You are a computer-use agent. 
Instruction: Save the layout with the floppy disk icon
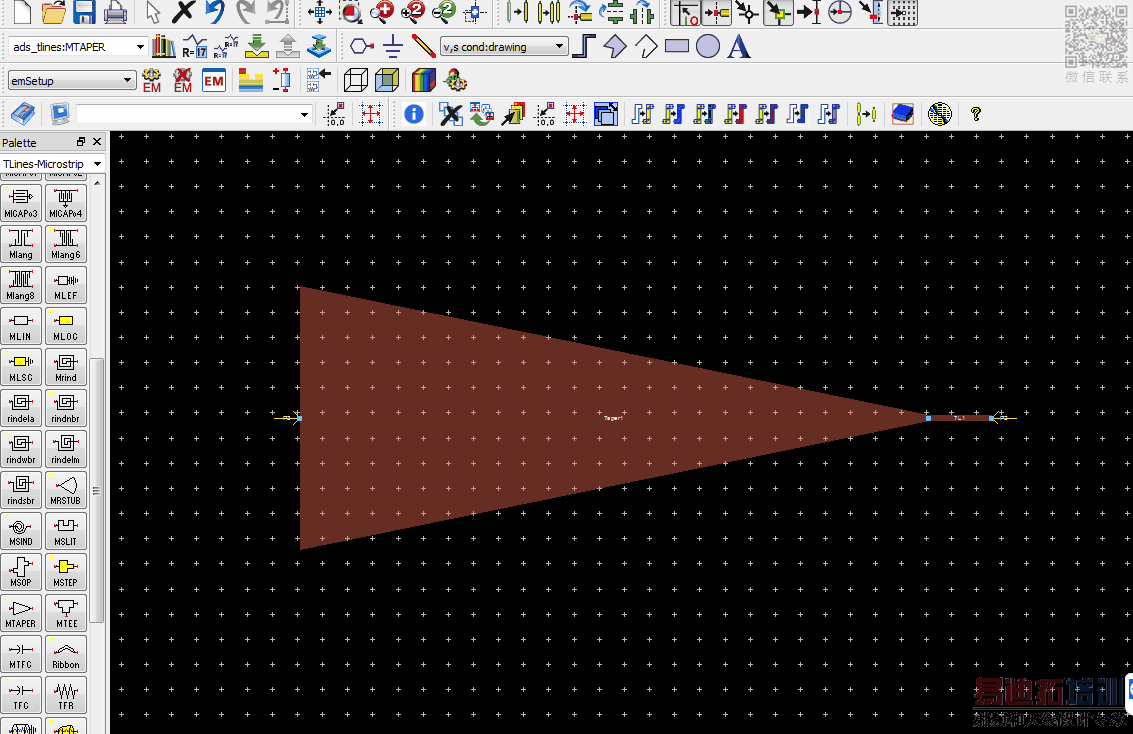[85, 12]
